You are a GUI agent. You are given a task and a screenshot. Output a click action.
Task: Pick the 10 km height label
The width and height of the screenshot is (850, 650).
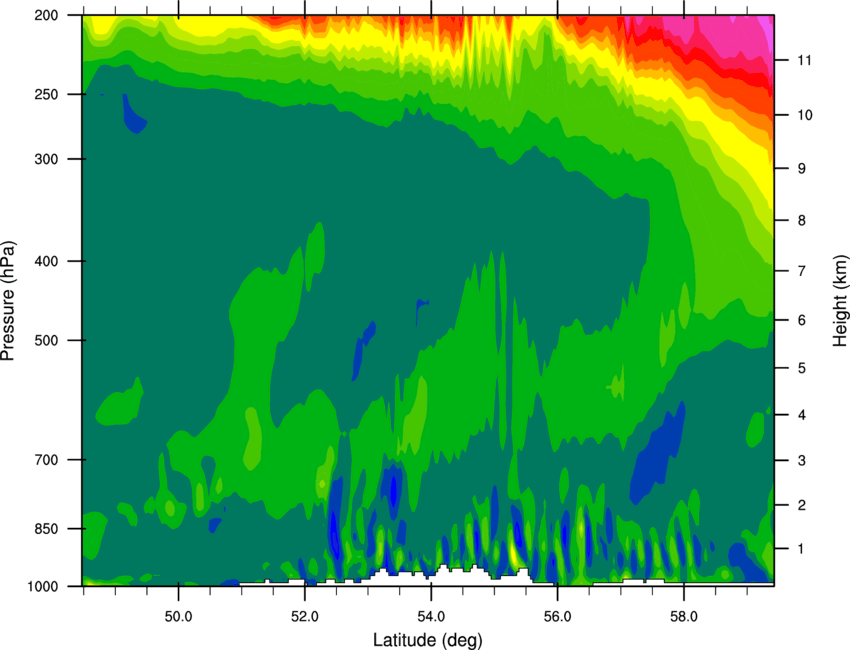coord(805,115)
